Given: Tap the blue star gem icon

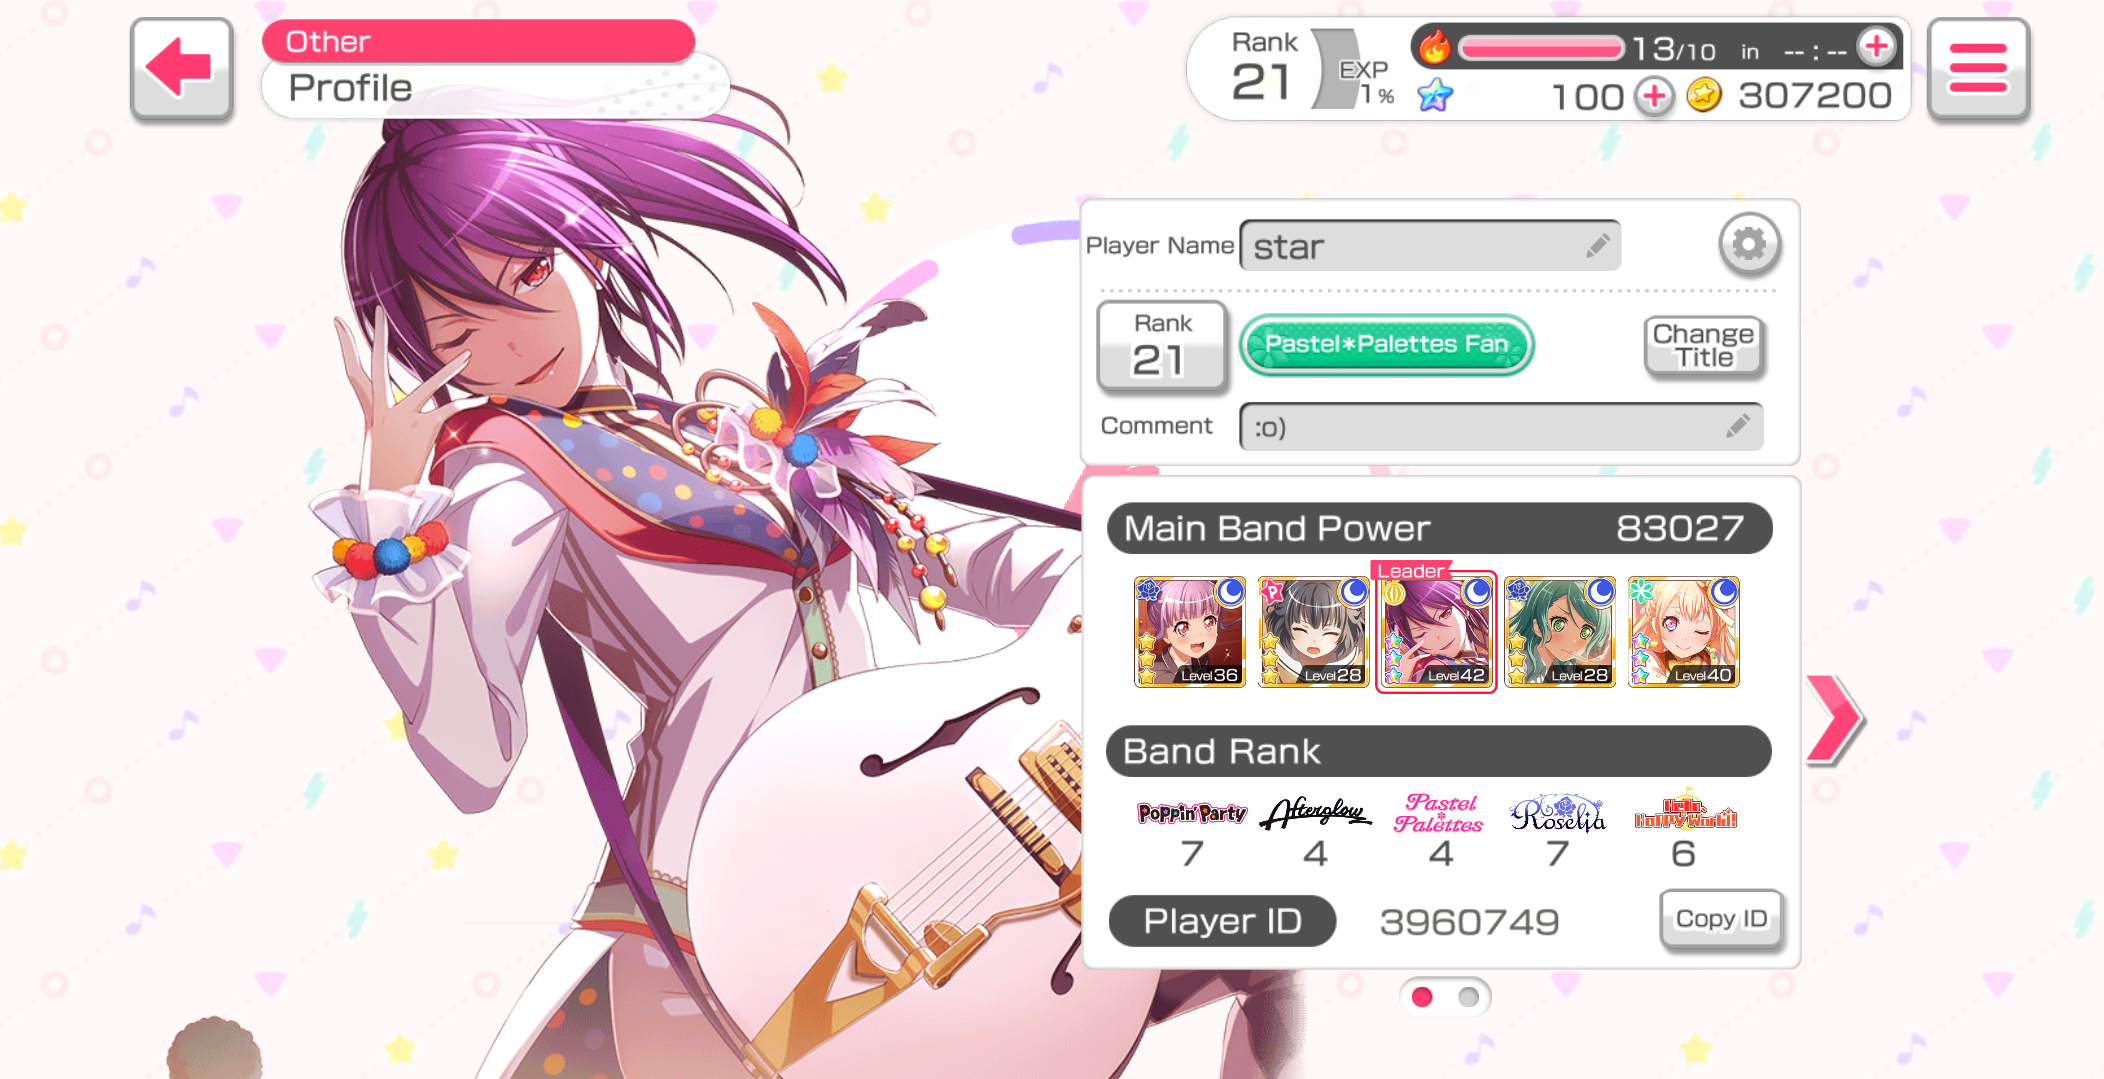Looking at the screenshot, I should (1435, 95).
